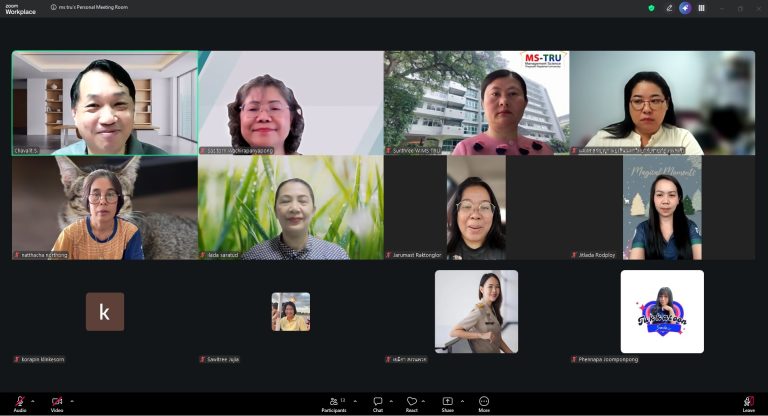Click the pen signature icon in title bar
The width and height of the screenshot is (768, 416).
point(669,8)
